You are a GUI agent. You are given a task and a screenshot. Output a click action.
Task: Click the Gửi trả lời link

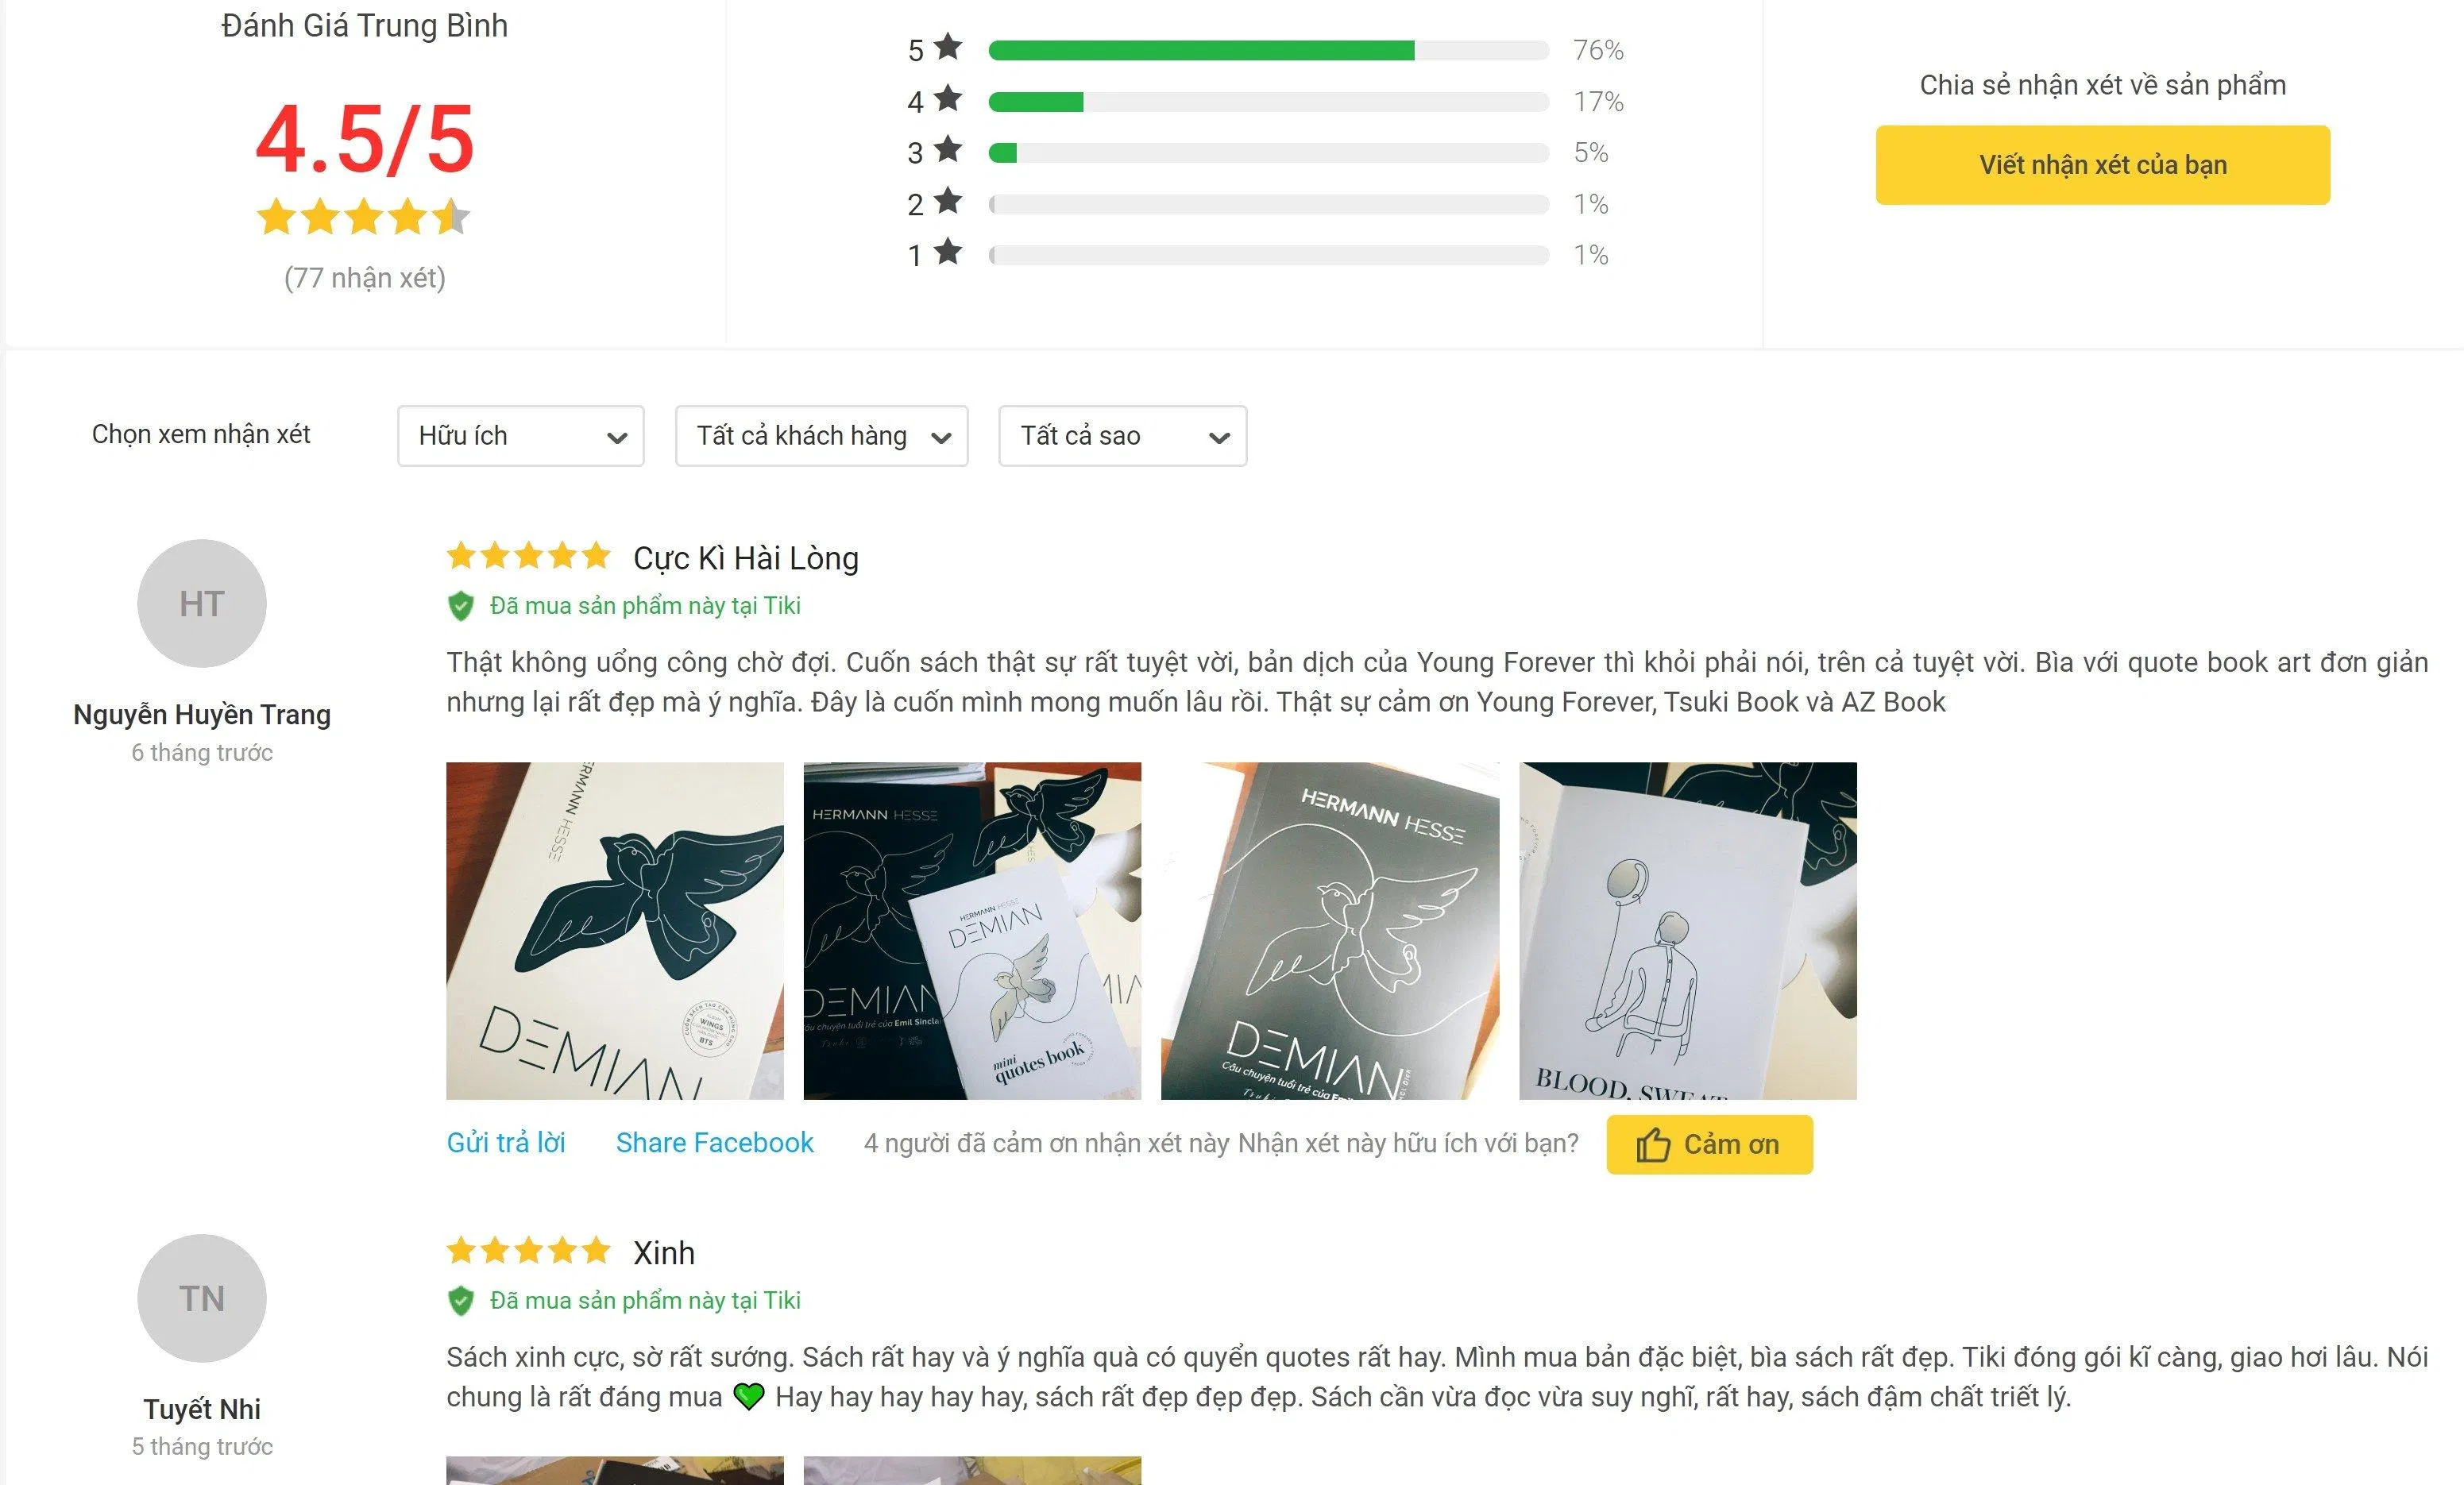(506, 1143)
